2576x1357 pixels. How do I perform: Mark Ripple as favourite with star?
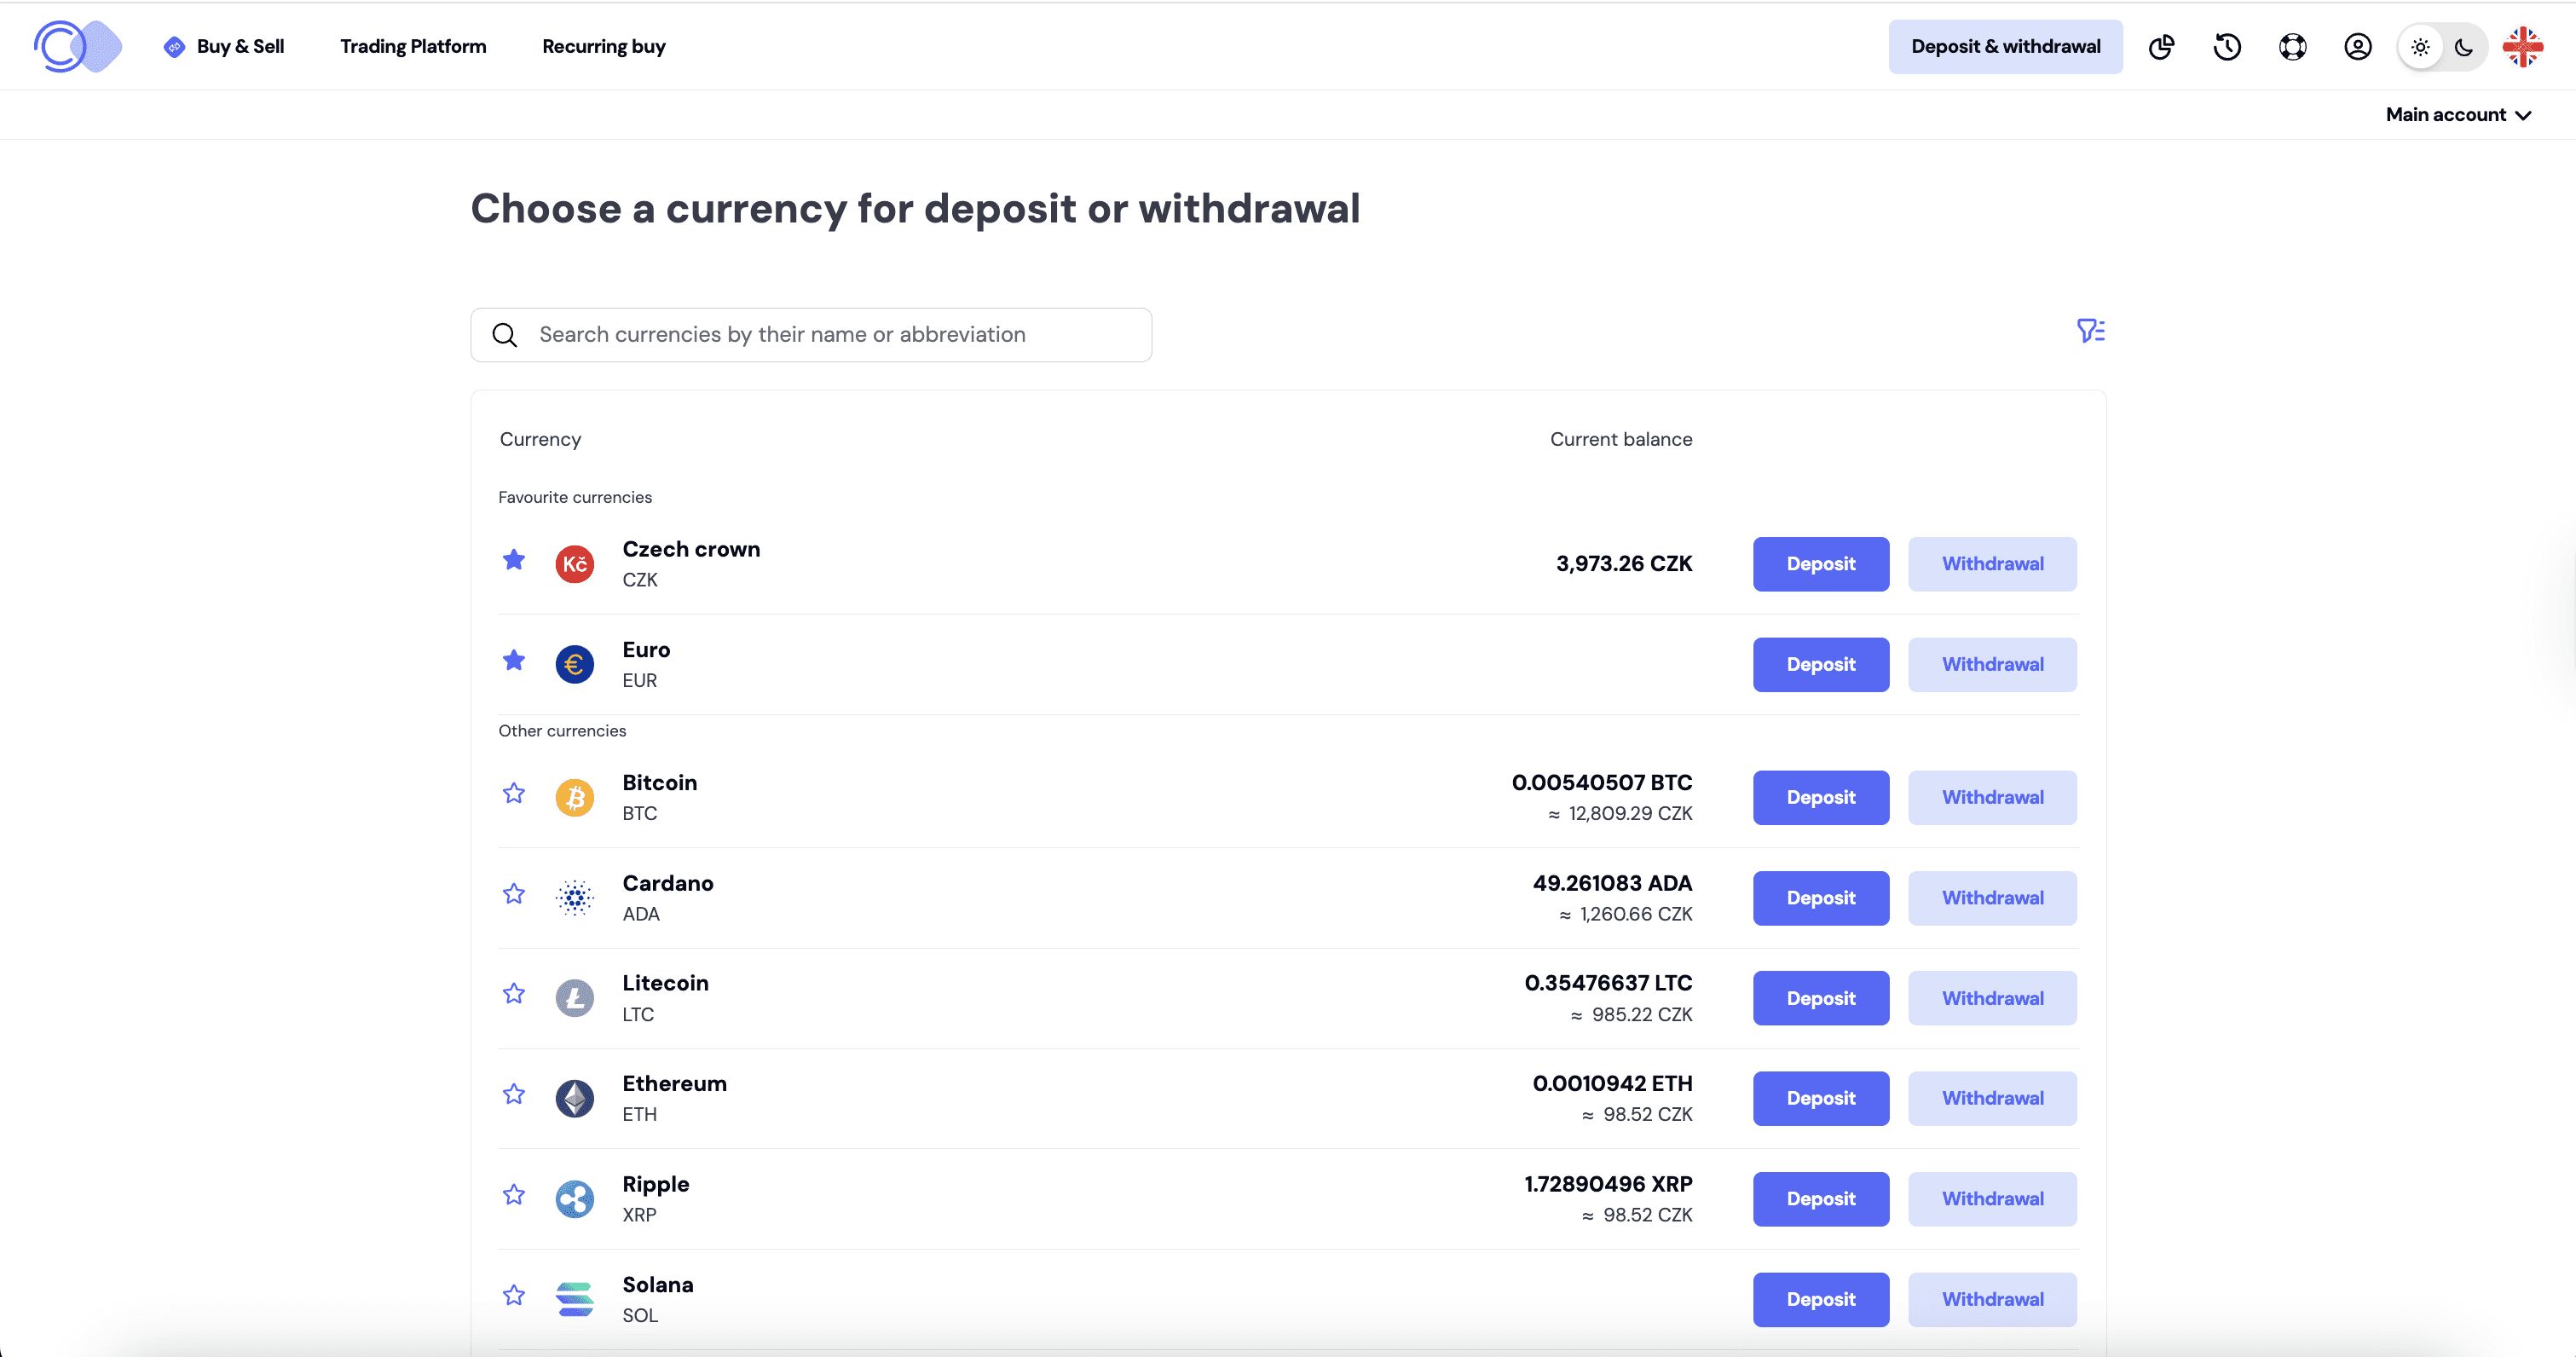click(514, 1194)
